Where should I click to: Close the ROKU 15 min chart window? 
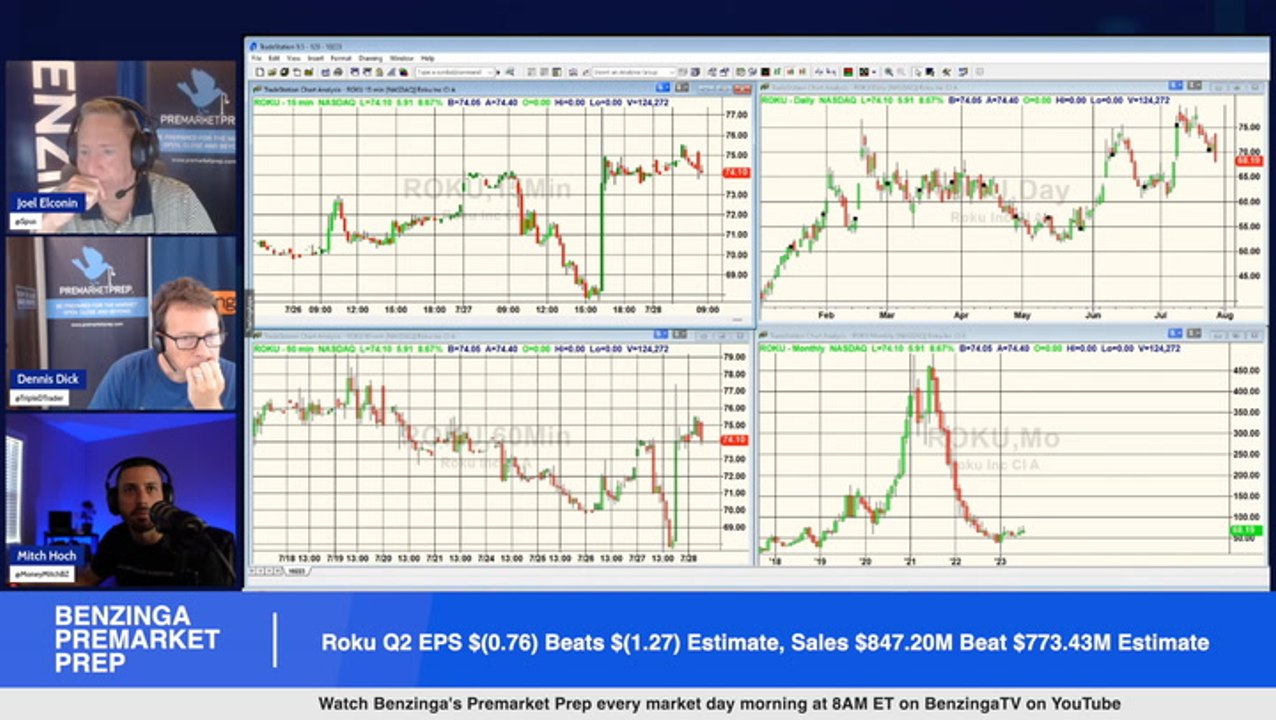742,89
